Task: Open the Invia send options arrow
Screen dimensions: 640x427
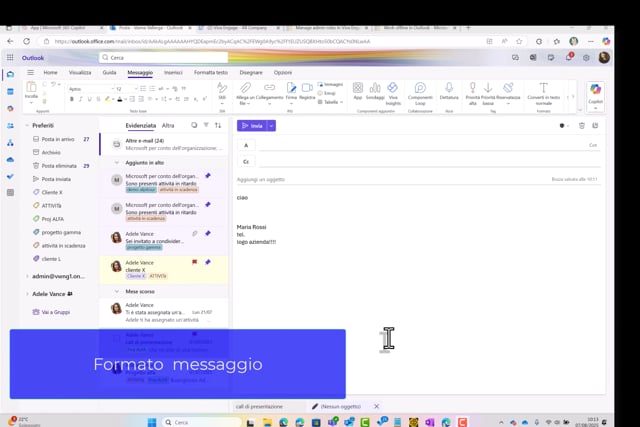Action: pos(271,126)
